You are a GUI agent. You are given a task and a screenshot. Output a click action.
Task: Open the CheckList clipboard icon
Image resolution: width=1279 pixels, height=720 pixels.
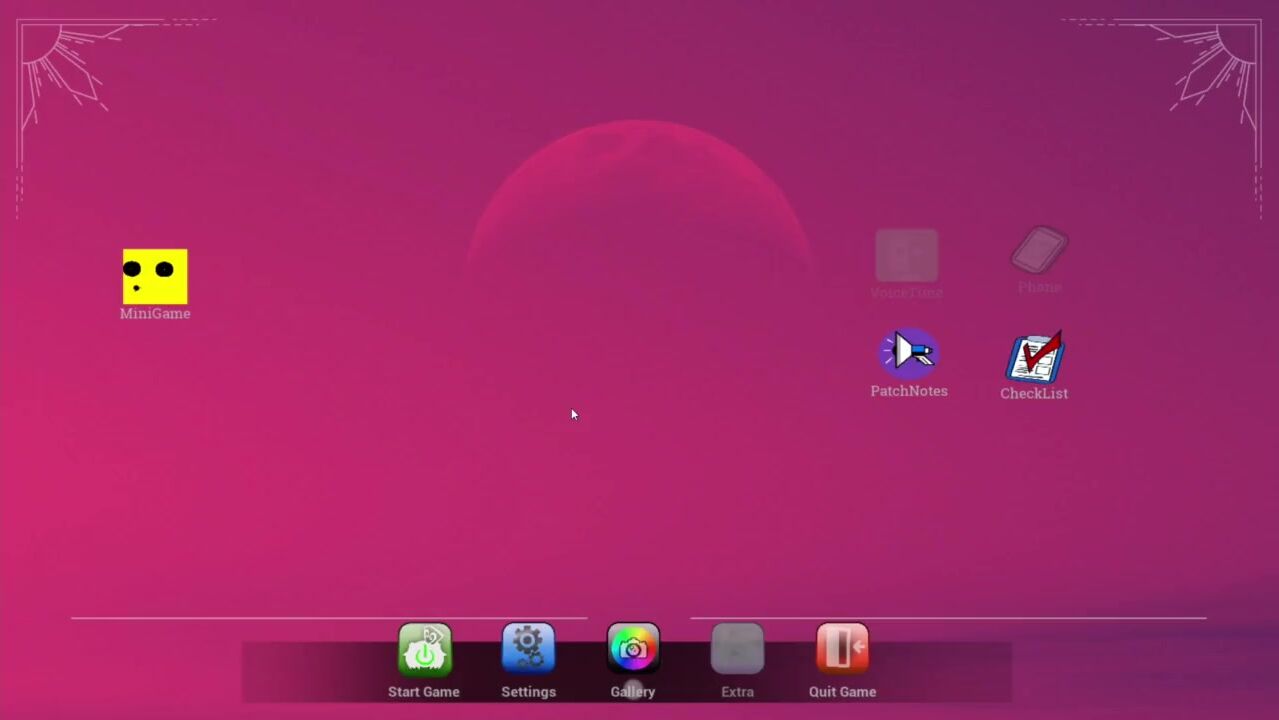point(1035,358)
